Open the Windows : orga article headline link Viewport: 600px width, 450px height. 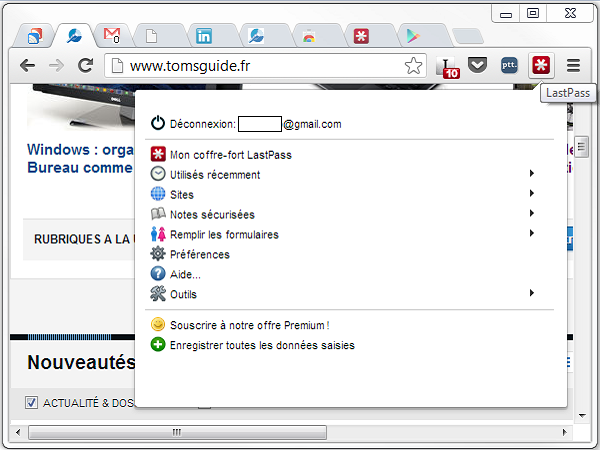[80, 158]
